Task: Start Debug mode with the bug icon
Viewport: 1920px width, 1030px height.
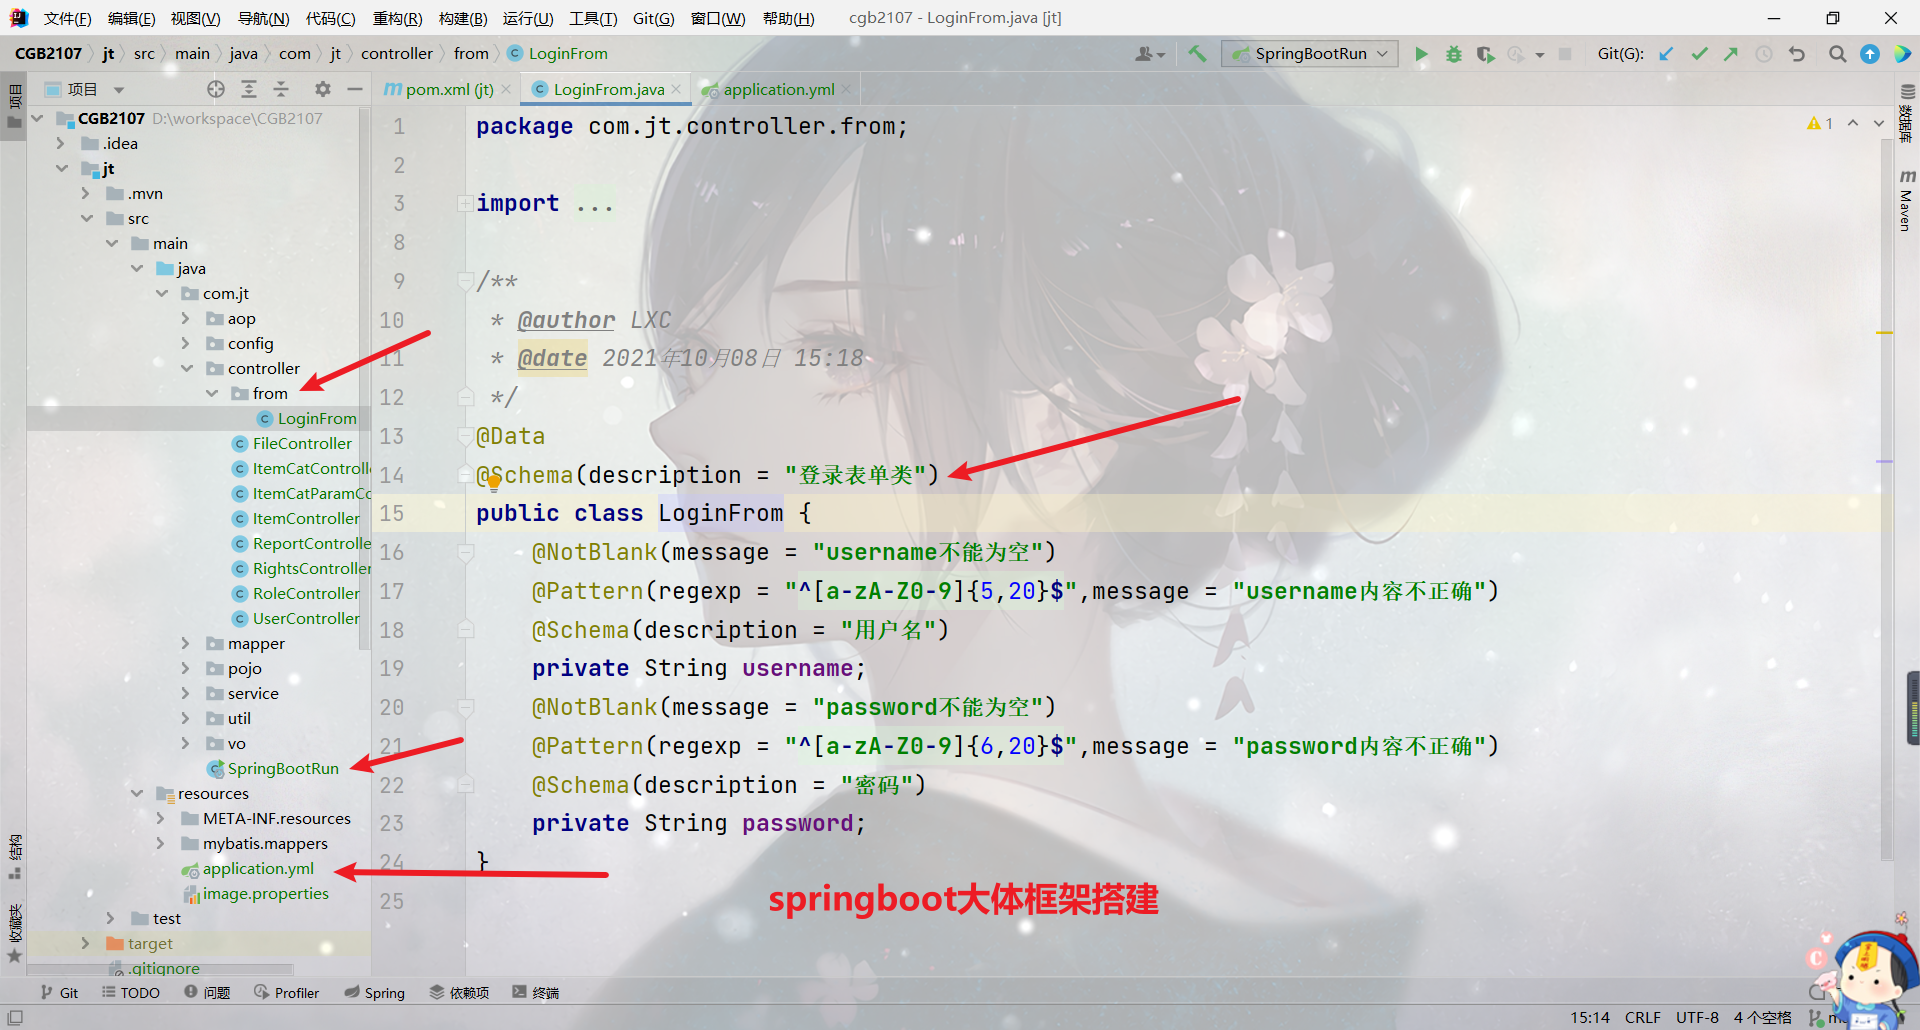Action: click(1453, 53)
